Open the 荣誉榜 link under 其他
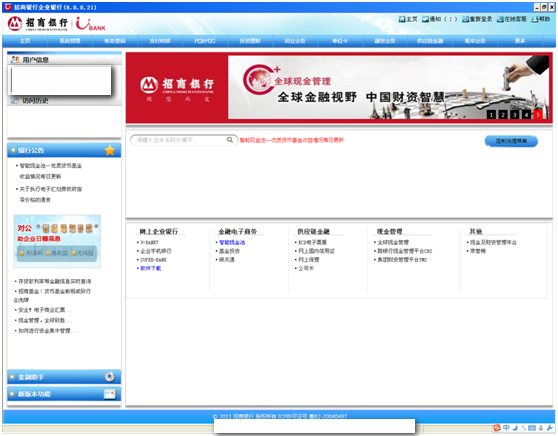Screen dimensions: 558x436 [478, 251]
